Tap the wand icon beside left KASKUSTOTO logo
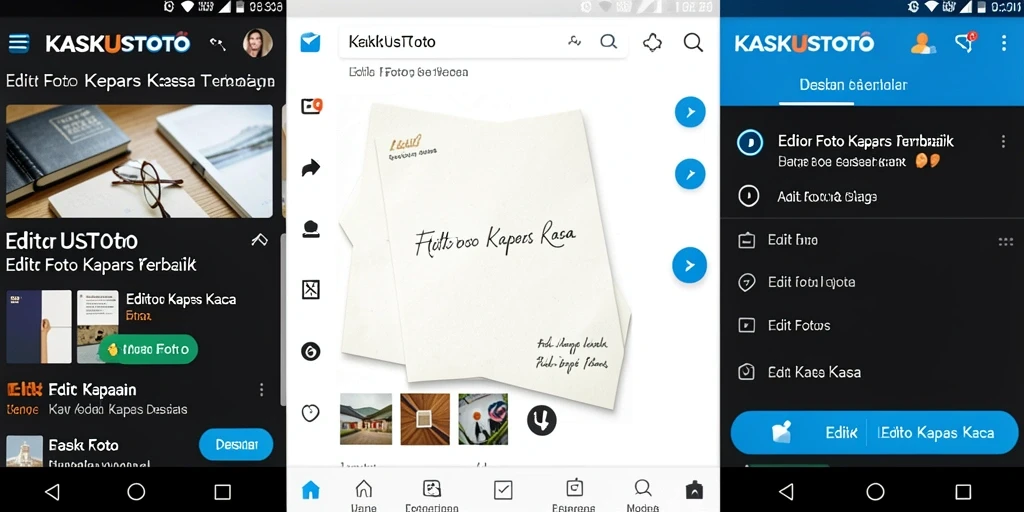1024x512 pixels. pos(217,44)
